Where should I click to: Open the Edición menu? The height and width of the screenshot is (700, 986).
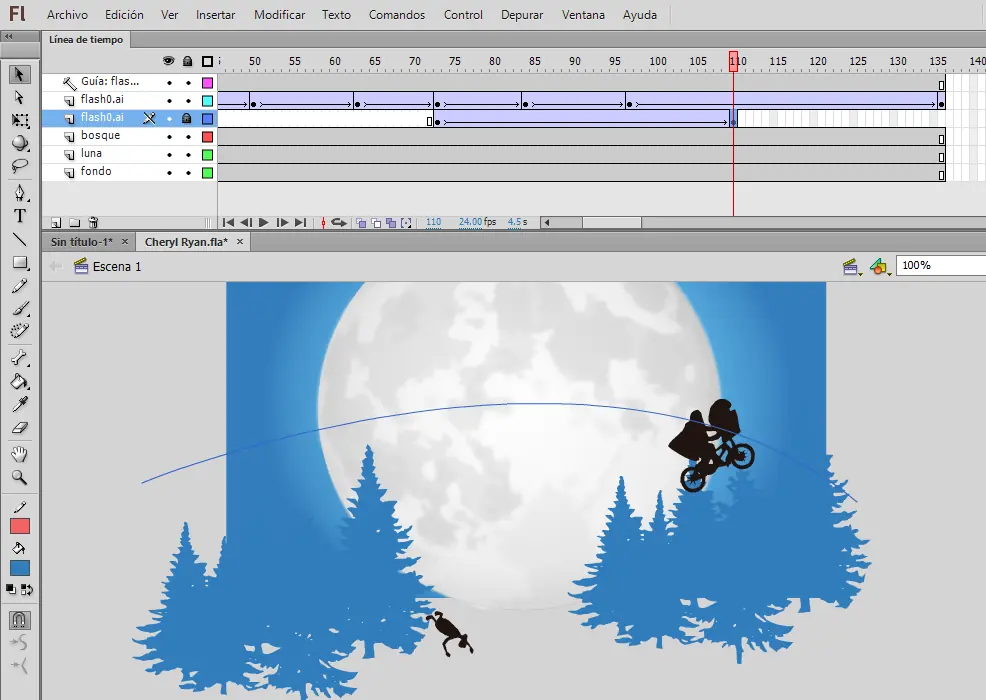124,14
